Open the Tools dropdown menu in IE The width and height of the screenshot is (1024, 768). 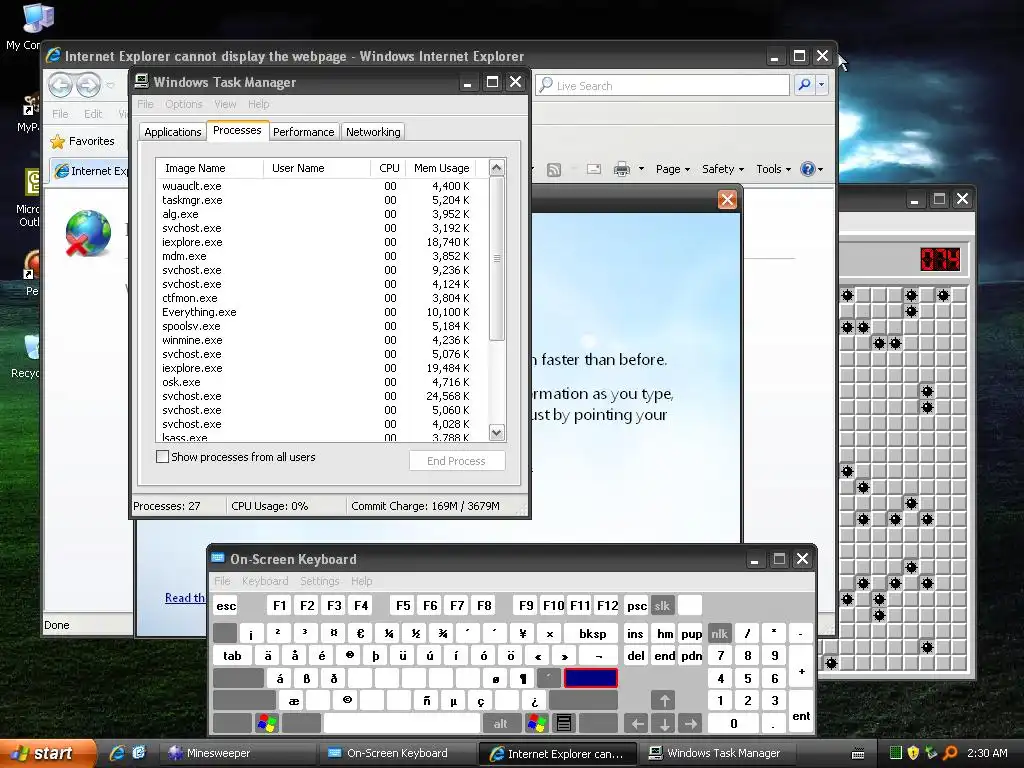[x=773, y=169]
